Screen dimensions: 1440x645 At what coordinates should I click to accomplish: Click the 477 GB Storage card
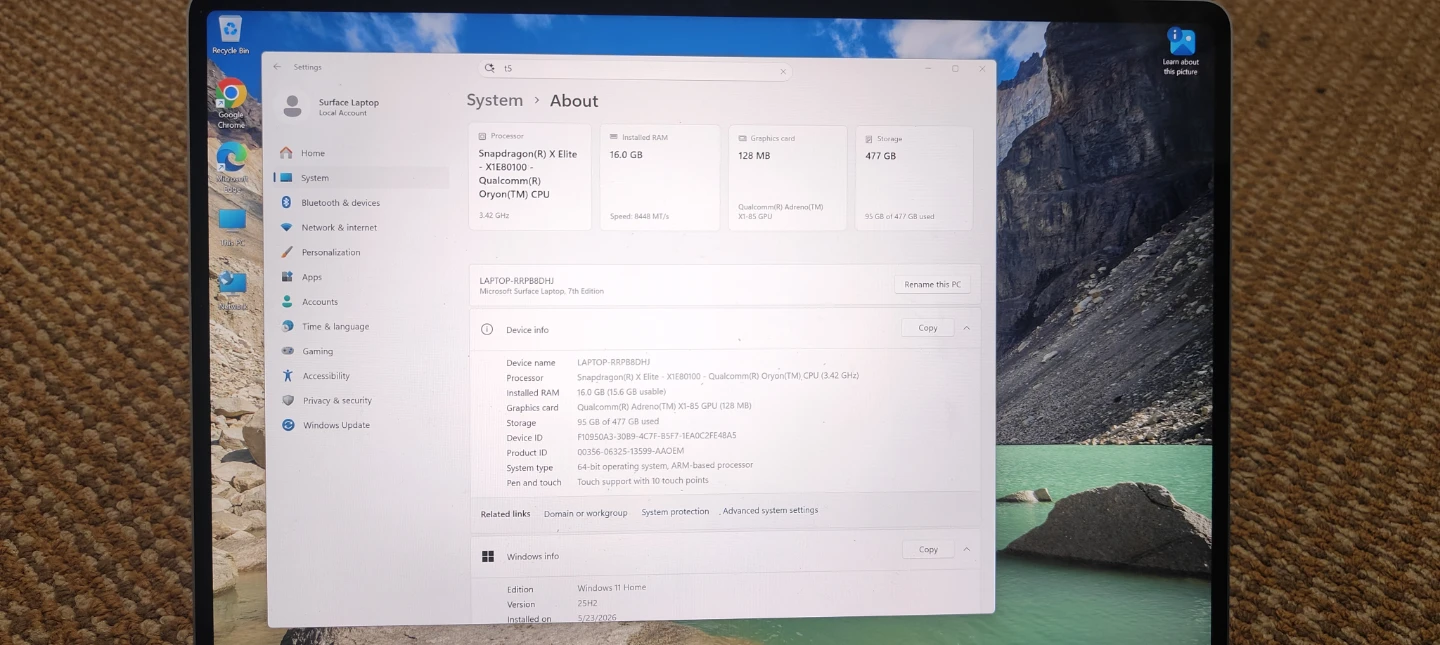coord(914,180)
